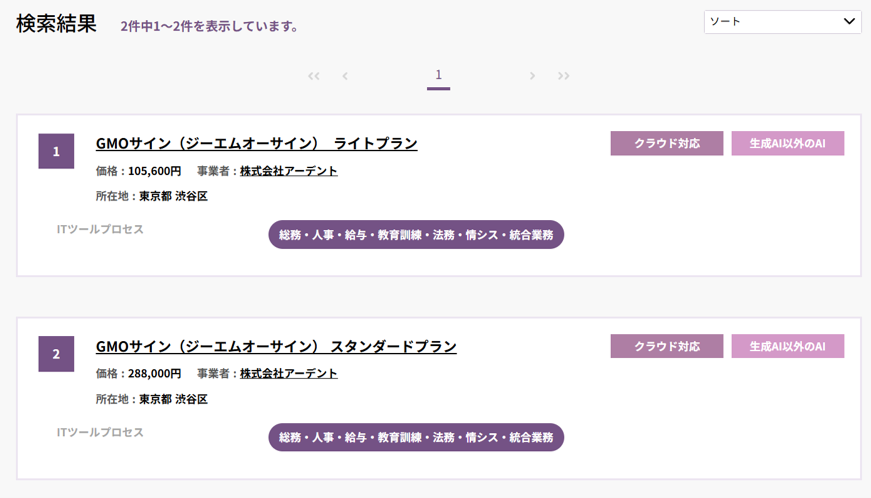Image resolution: width=871 pixels, height=498 pixels.
Task: Click the process pill in the ライトプラン result
Action: pyautogui.click(x=416, y=235)
